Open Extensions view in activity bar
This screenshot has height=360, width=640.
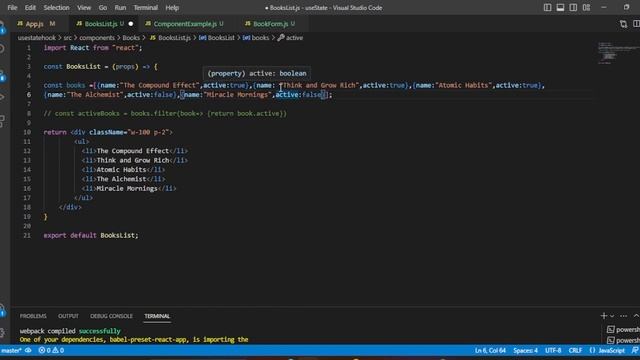click(3, 121)
